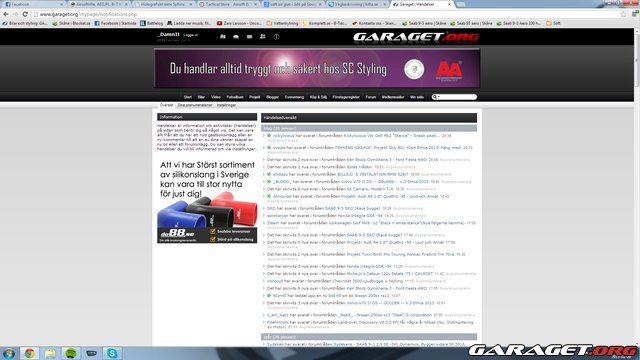This screenshot has width=640, height=360.
Task: Open the friends icon in Garaget header
Action: [x=263, y=37]
